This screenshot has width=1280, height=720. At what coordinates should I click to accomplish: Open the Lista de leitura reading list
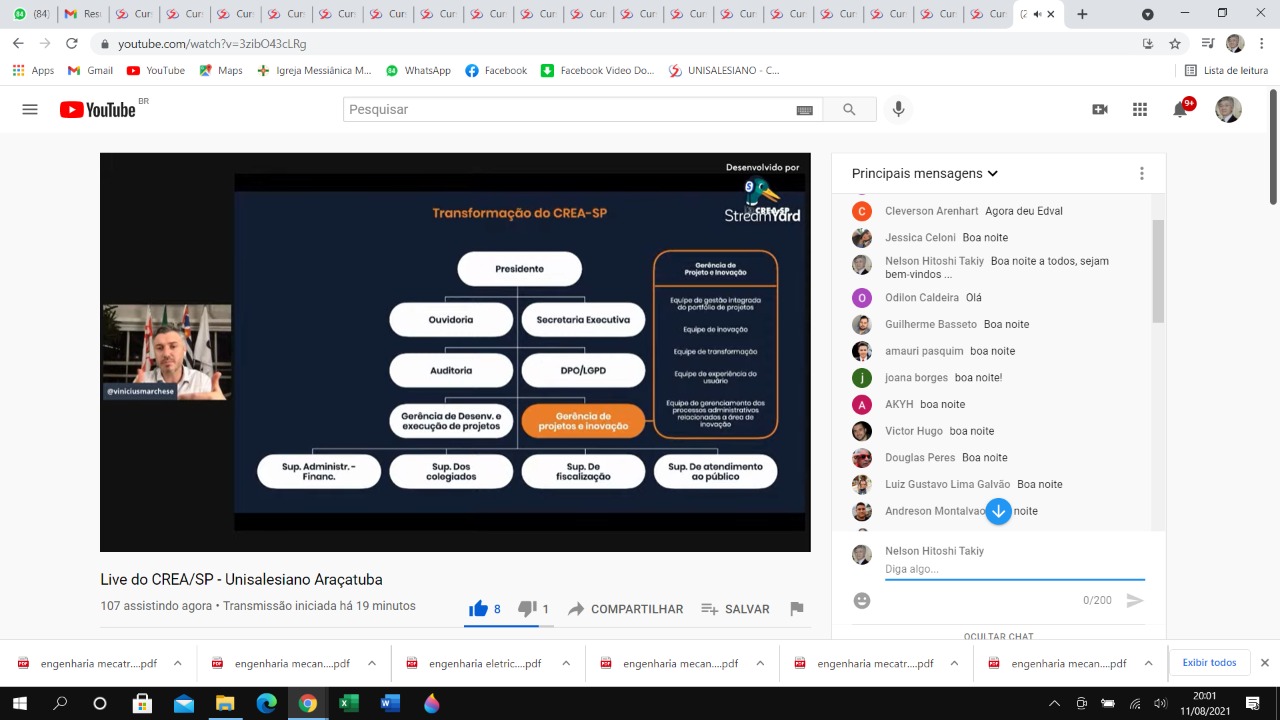pos(1226,71)
